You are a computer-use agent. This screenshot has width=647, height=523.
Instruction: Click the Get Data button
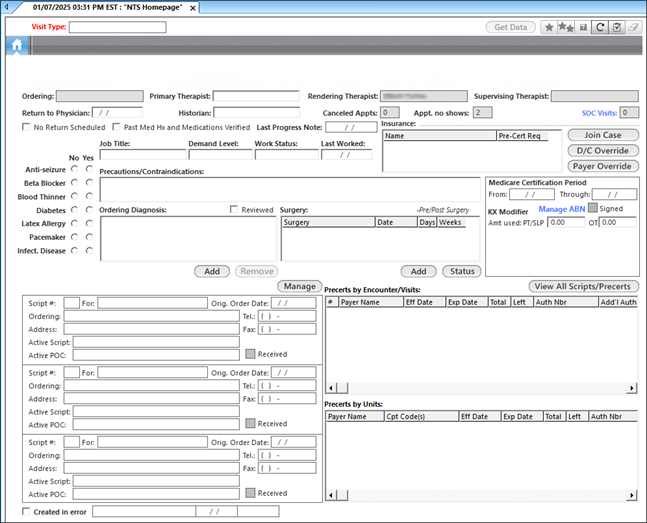pyautogui.click(x=511, y=27)
